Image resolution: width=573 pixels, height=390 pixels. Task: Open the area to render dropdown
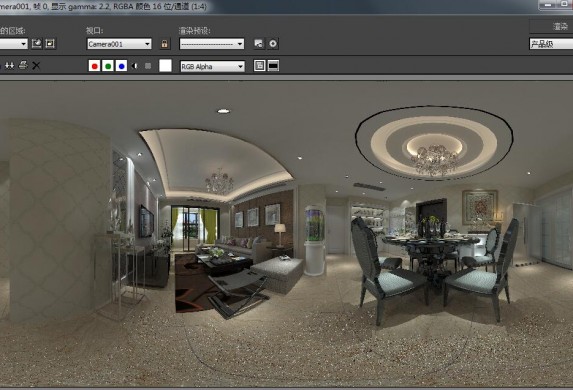coord(14,44)
